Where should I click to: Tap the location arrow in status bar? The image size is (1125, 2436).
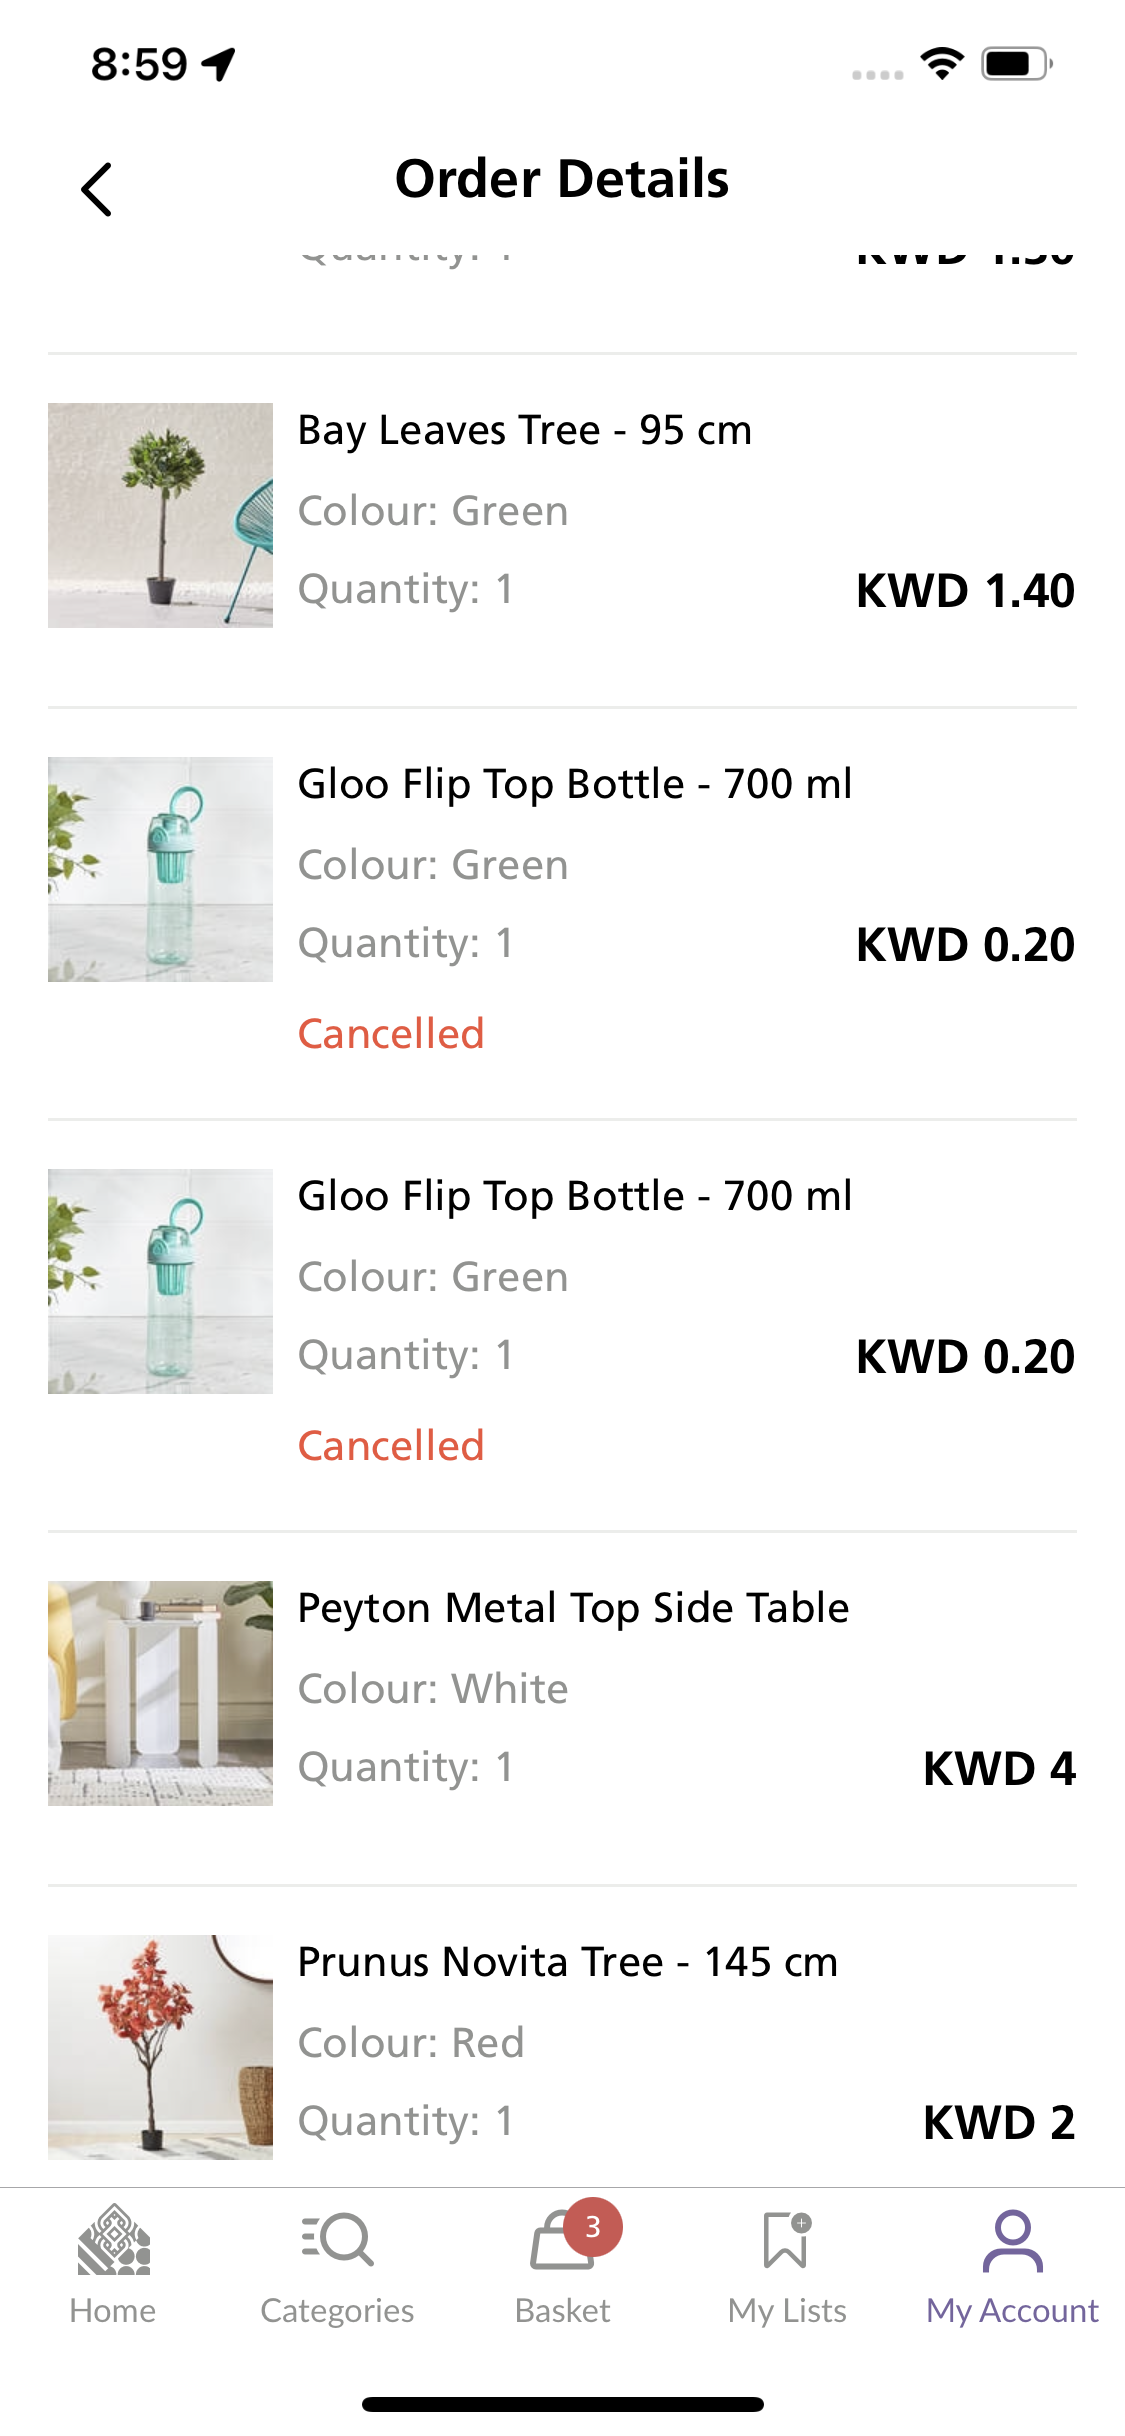[x=219, y=64]
